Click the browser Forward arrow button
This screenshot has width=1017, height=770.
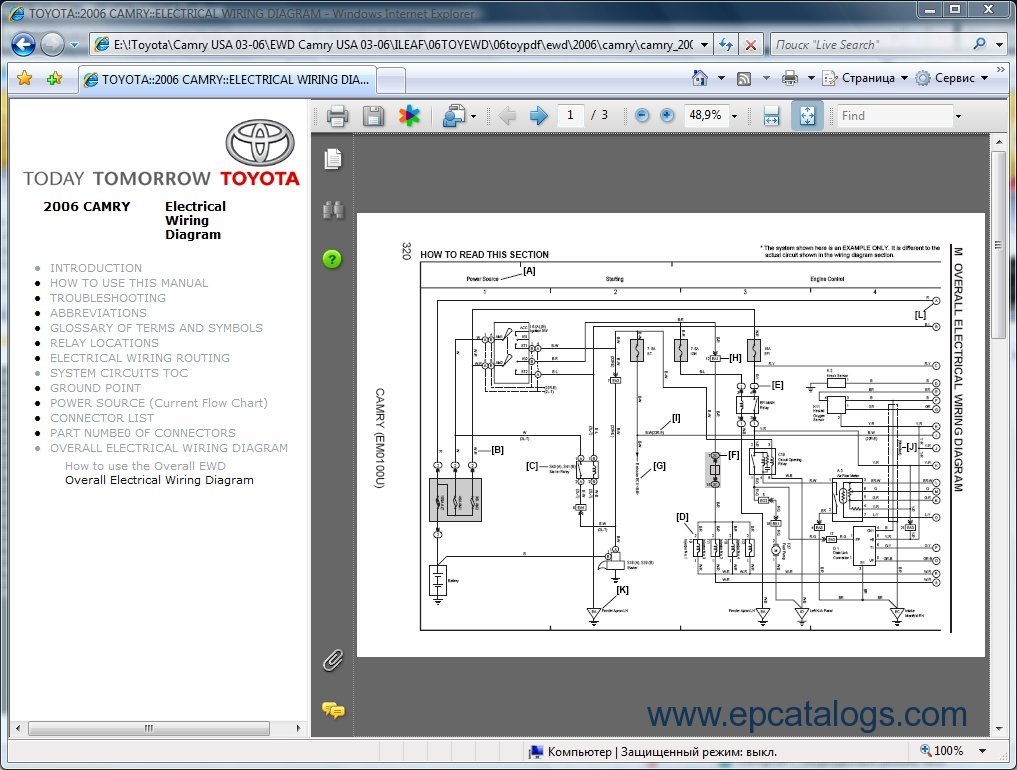52,45
